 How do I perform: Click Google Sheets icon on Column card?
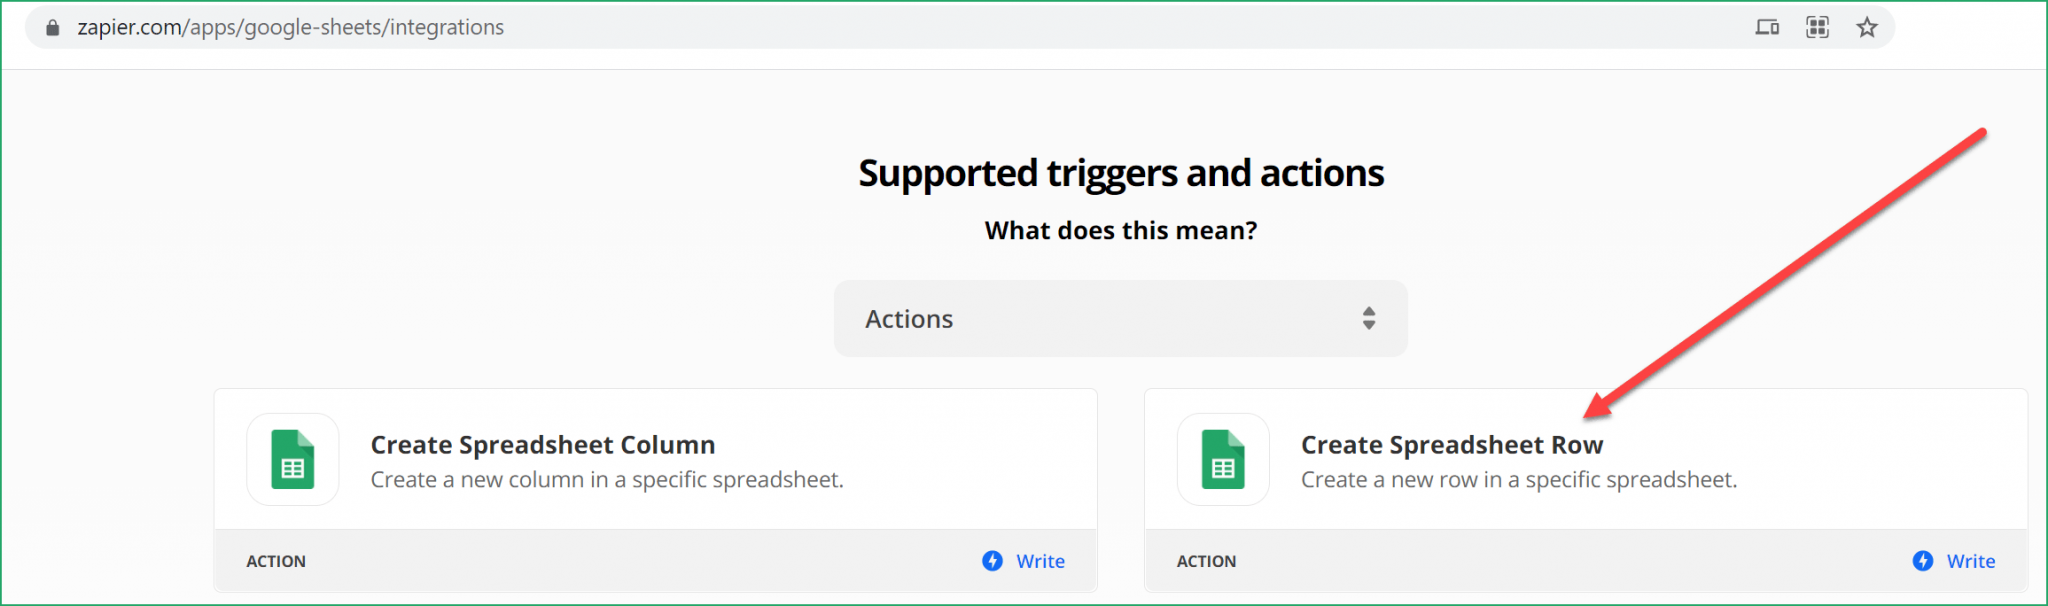(x=293, y=459)
